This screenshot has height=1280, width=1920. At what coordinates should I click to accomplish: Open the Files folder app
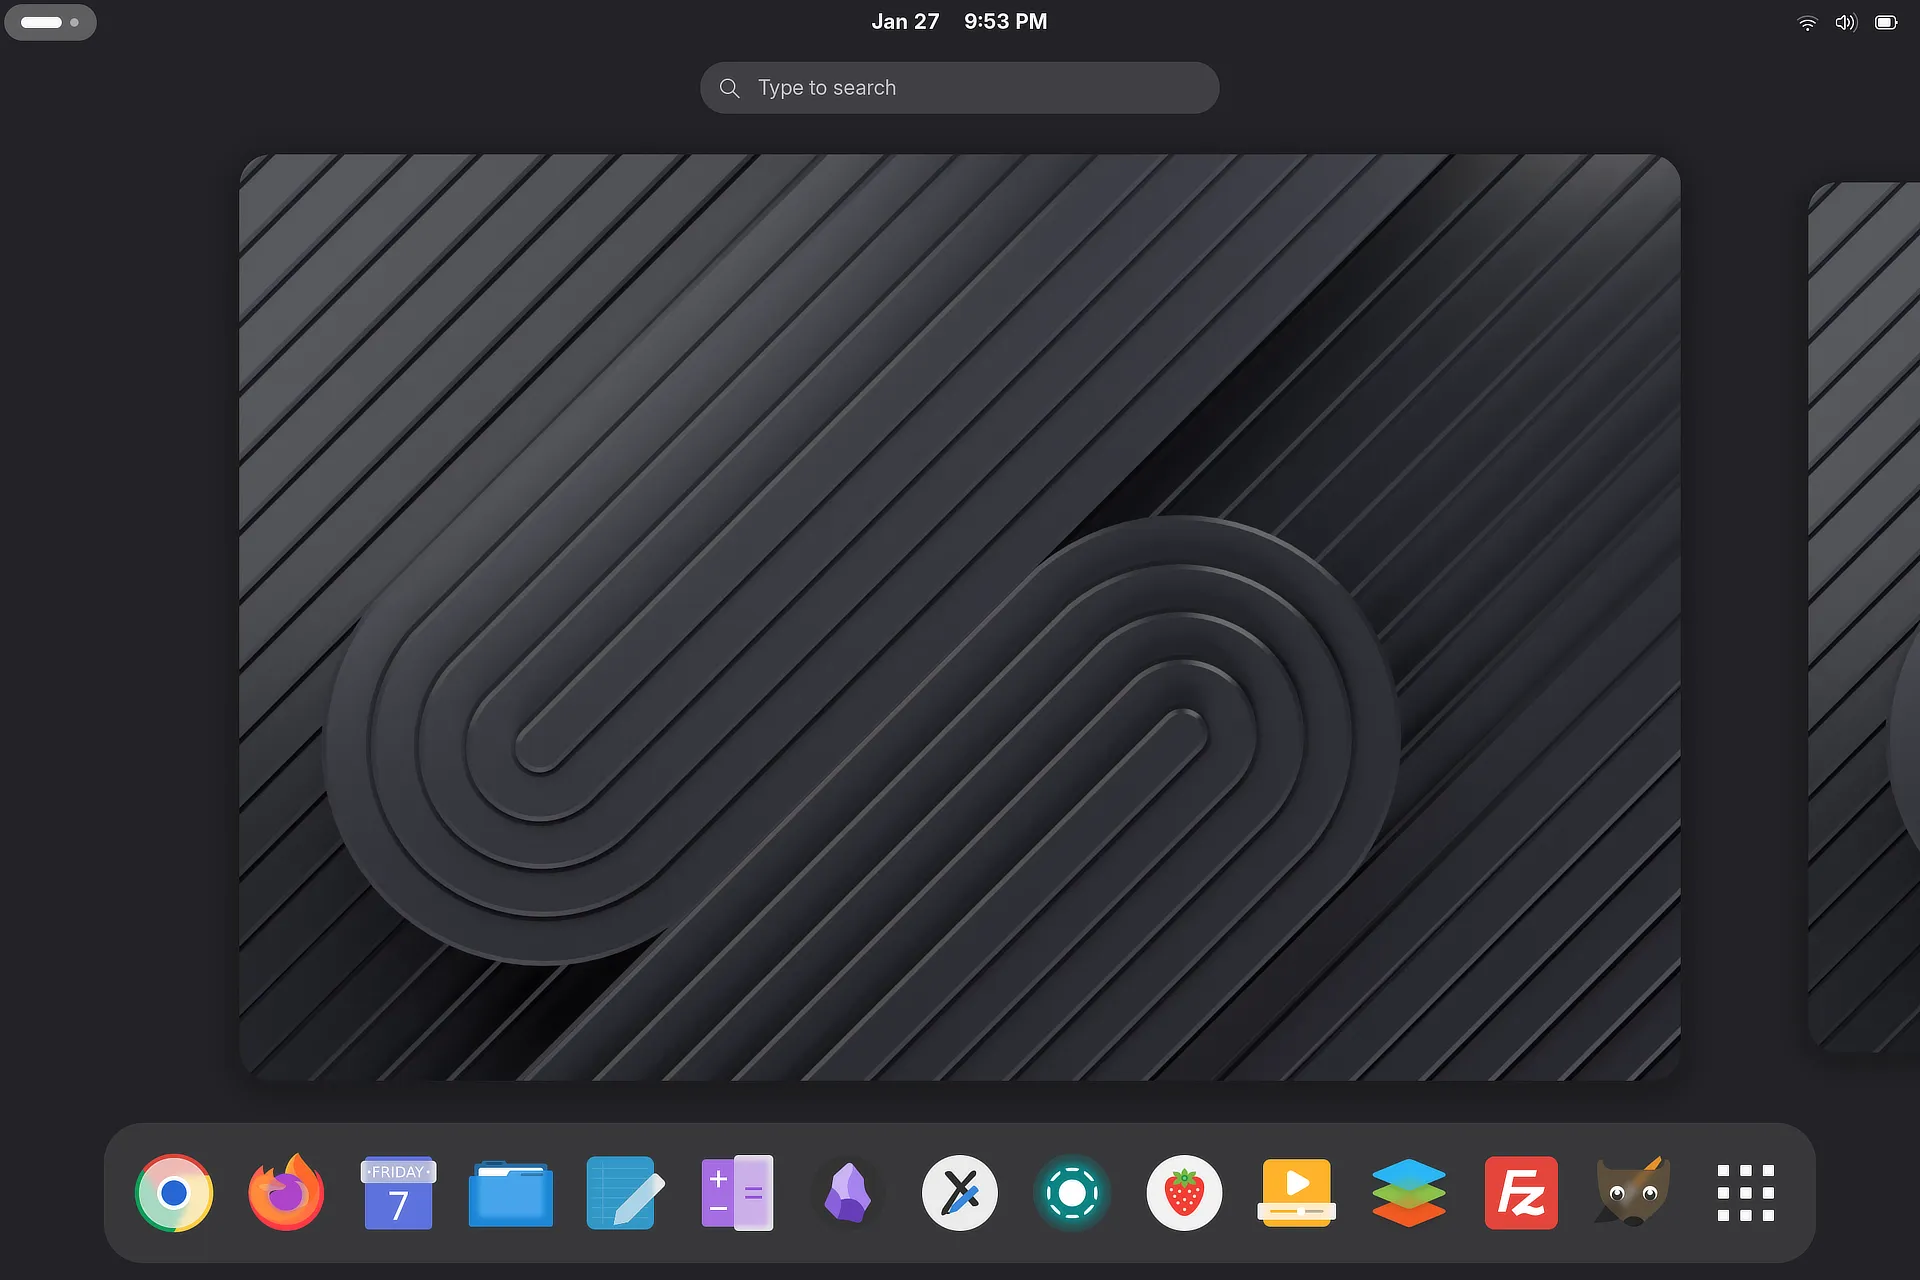click(x=510, y=1192)
